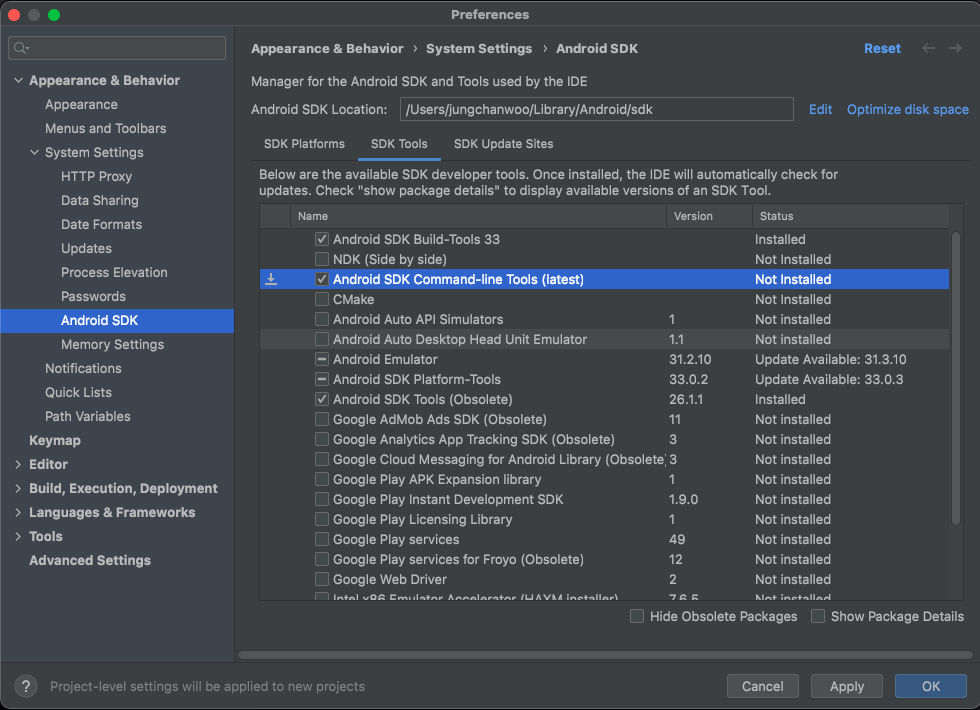
Task: Open Appearance settings page
Action: coord(81,104)
